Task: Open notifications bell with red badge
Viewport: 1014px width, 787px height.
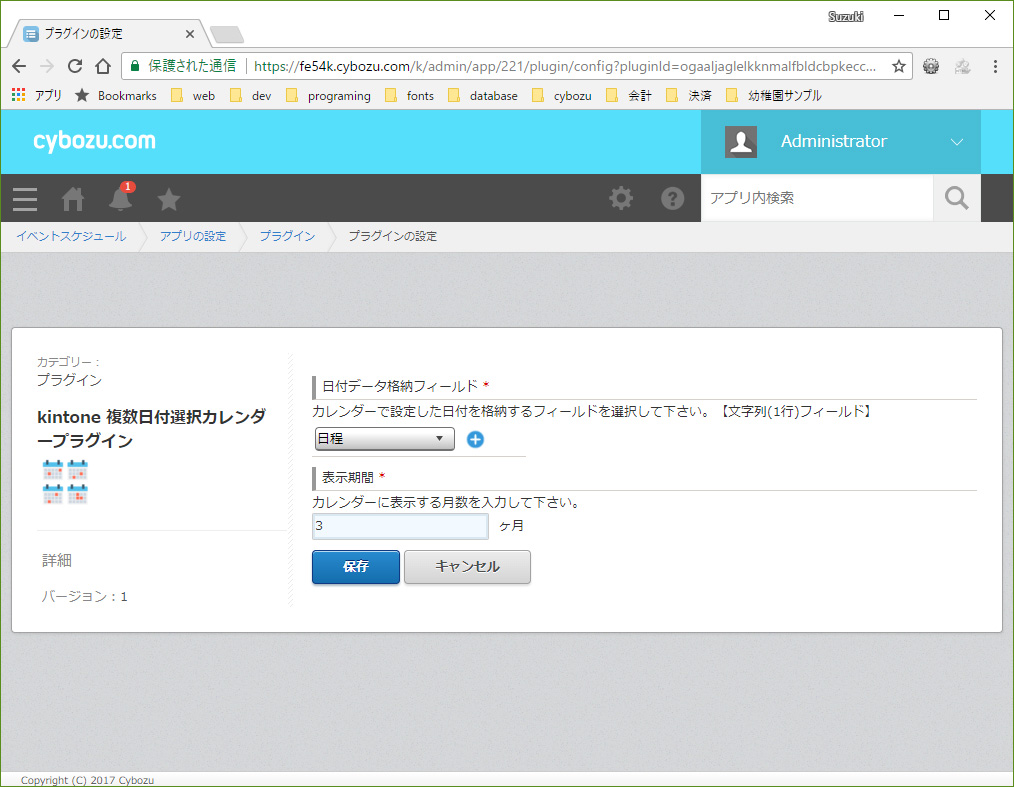Action: [x=120, y=197]
